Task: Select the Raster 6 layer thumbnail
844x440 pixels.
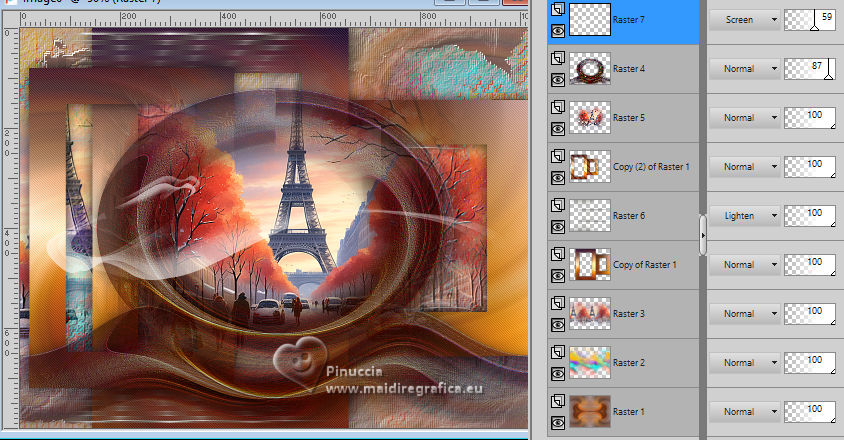Action: tap(590, 215)
